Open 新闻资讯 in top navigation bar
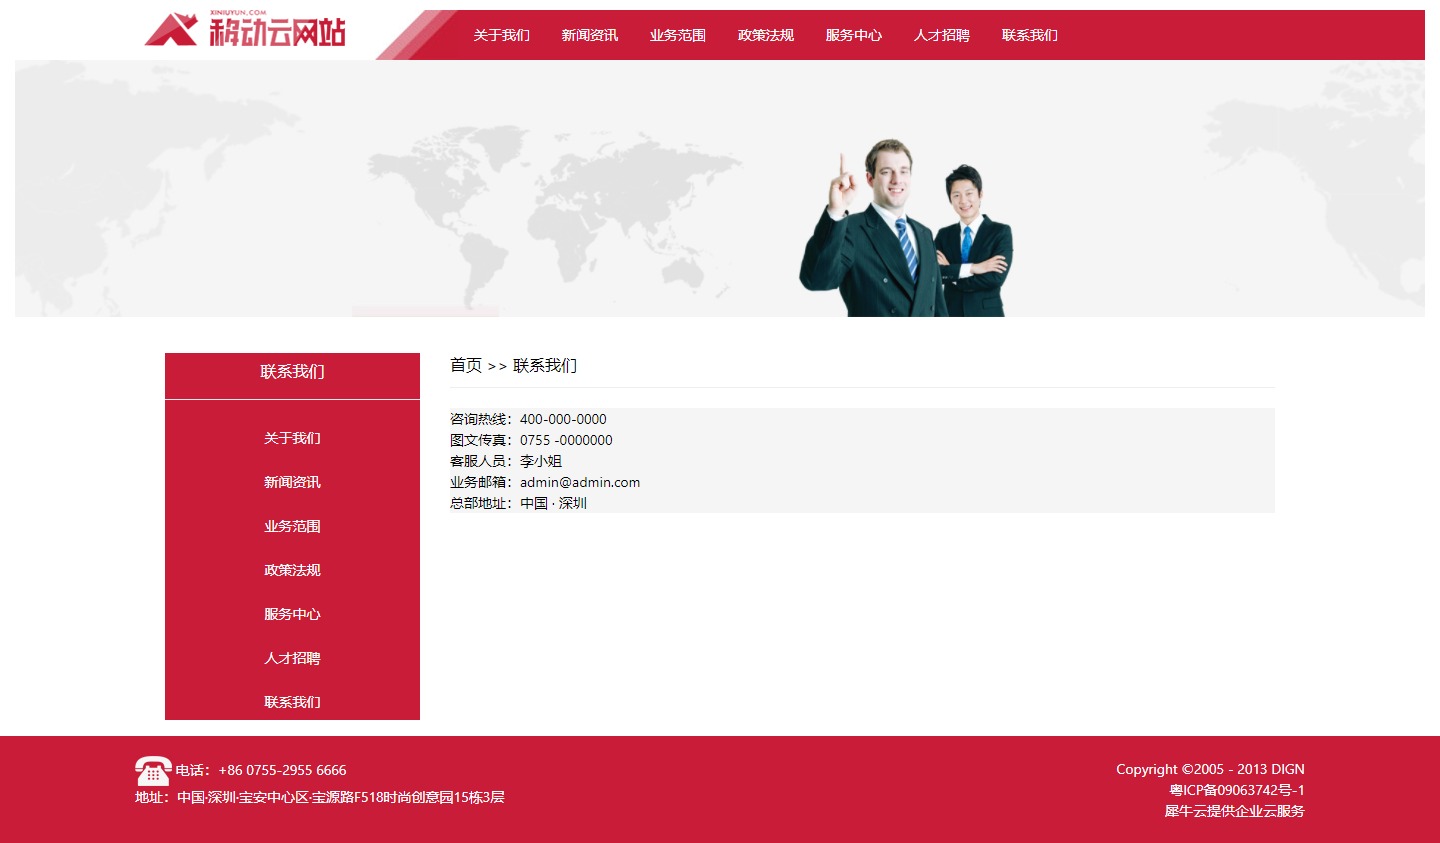 (x=589, y=35)
